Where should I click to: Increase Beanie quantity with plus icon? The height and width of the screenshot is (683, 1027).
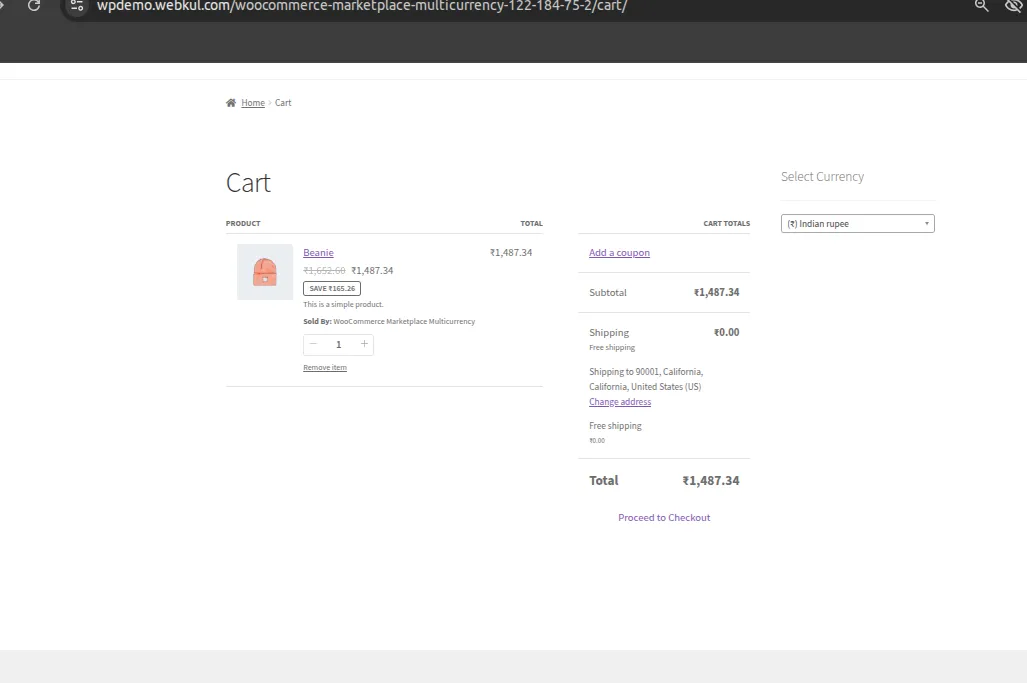click(x=364, y=344)
